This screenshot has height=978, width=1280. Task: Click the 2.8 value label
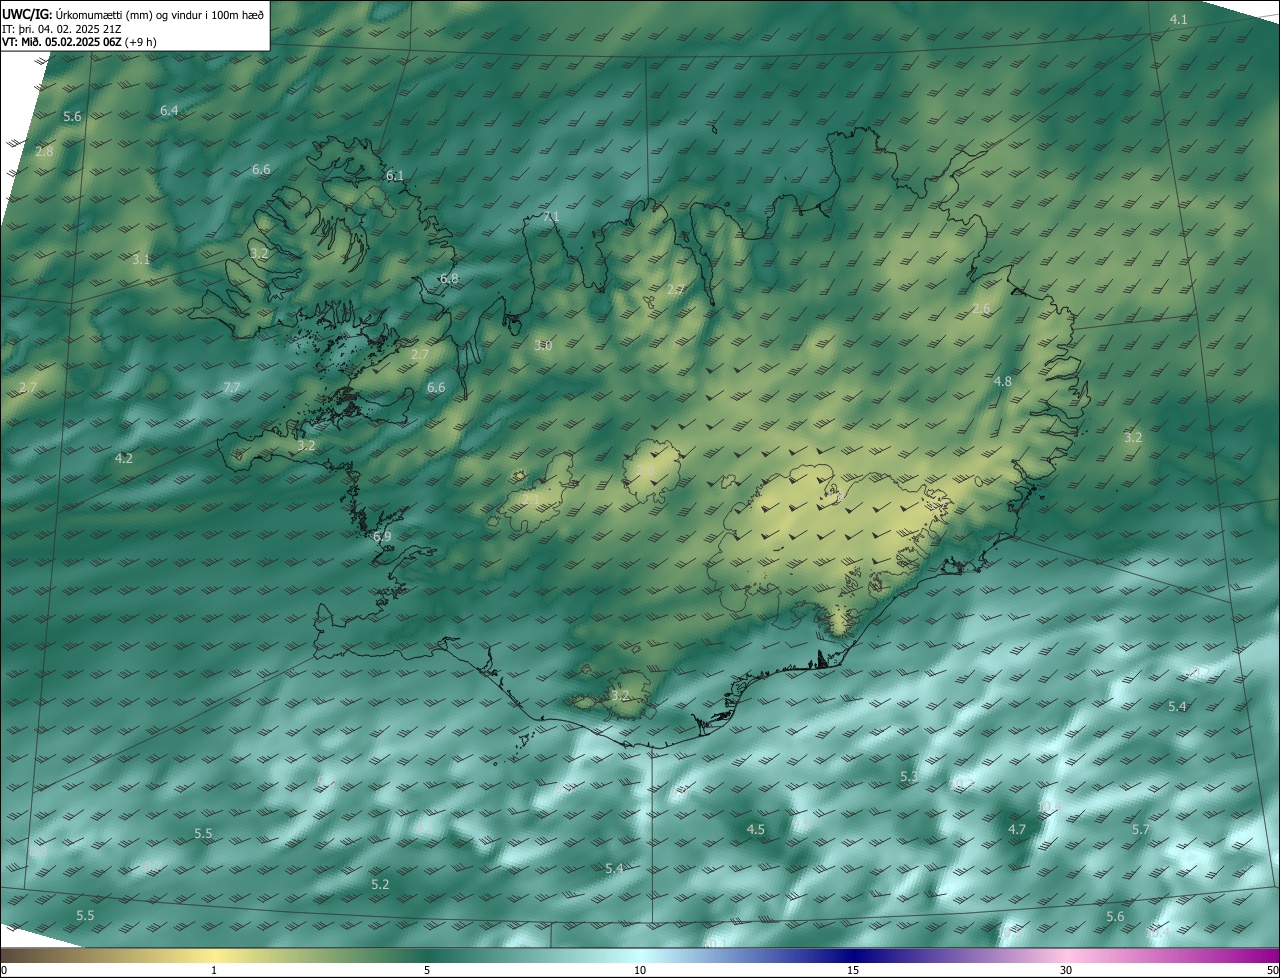[44, 152]
